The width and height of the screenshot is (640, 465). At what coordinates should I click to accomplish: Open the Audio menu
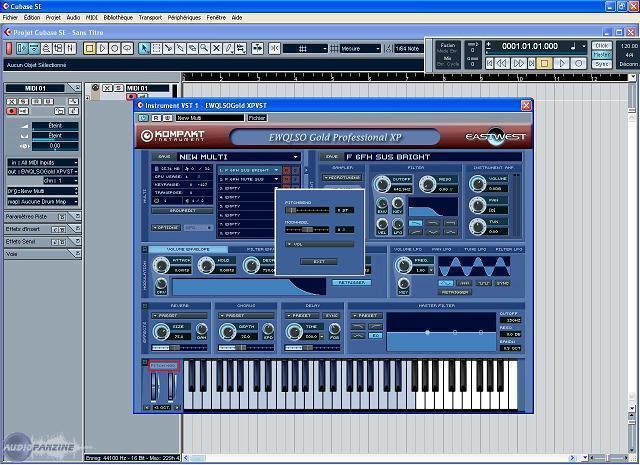click(x=73, y=18)
